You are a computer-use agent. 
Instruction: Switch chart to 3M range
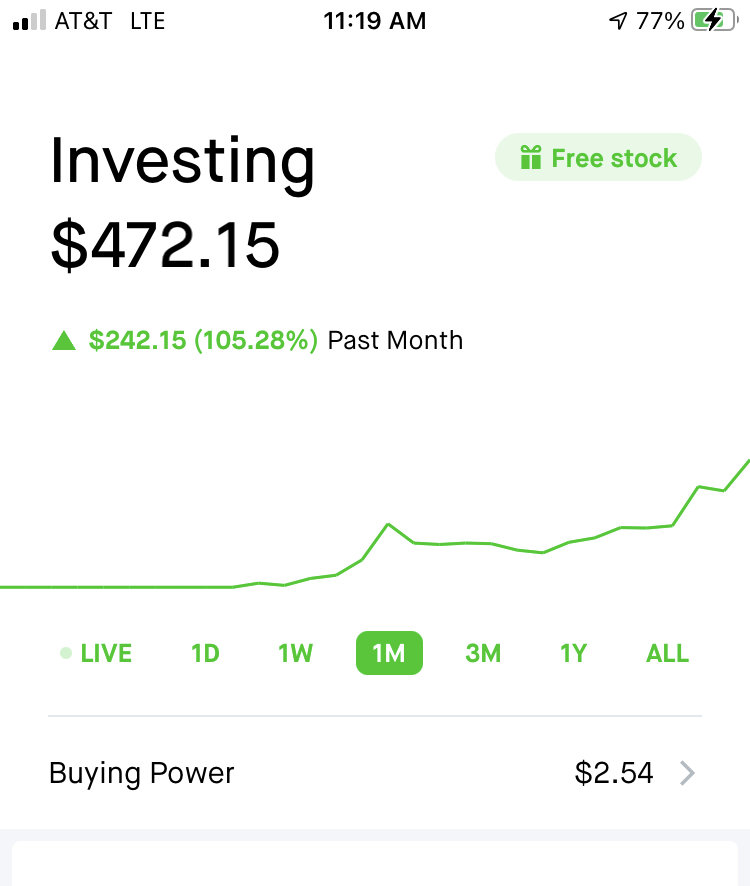click(483, 653)
